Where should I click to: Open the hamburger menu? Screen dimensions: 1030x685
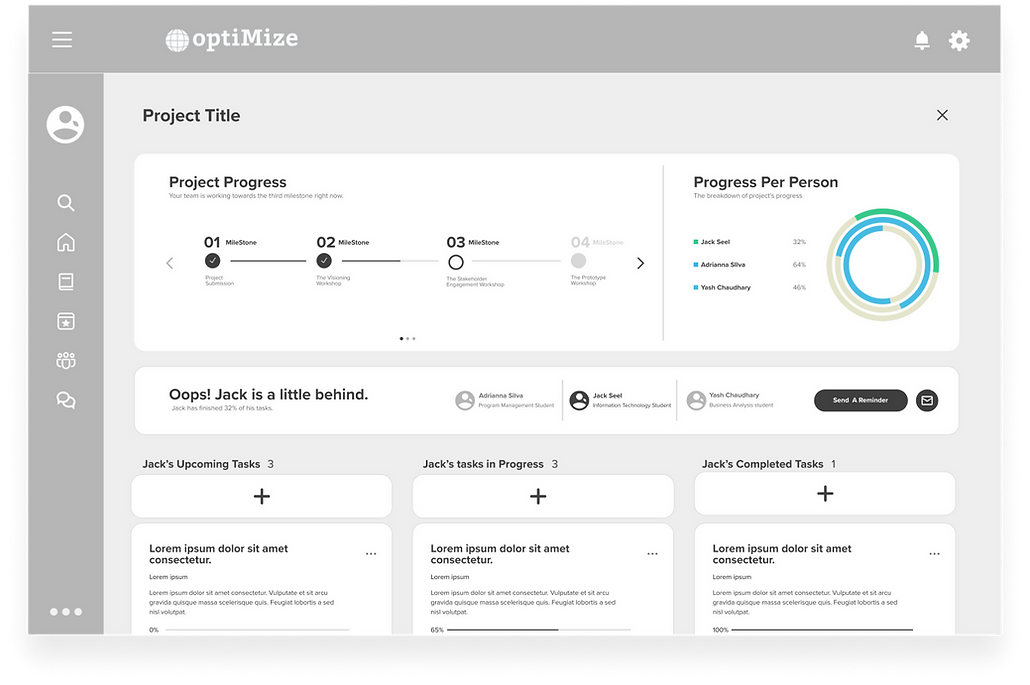pyautogui.click(x=62, y=40)
